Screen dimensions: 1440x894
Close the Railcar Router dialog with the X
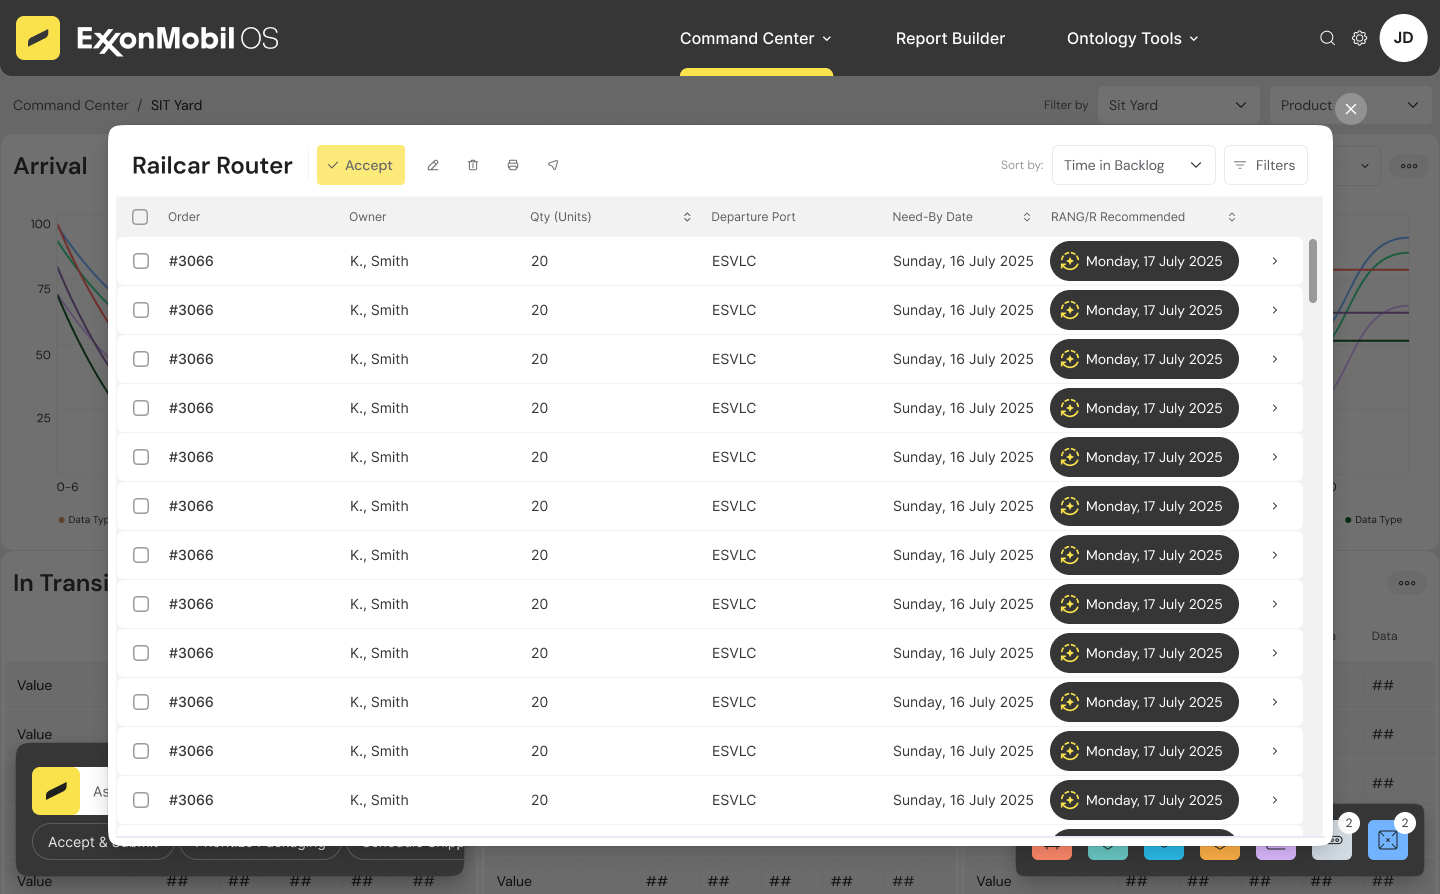[x=1351, y=109]
